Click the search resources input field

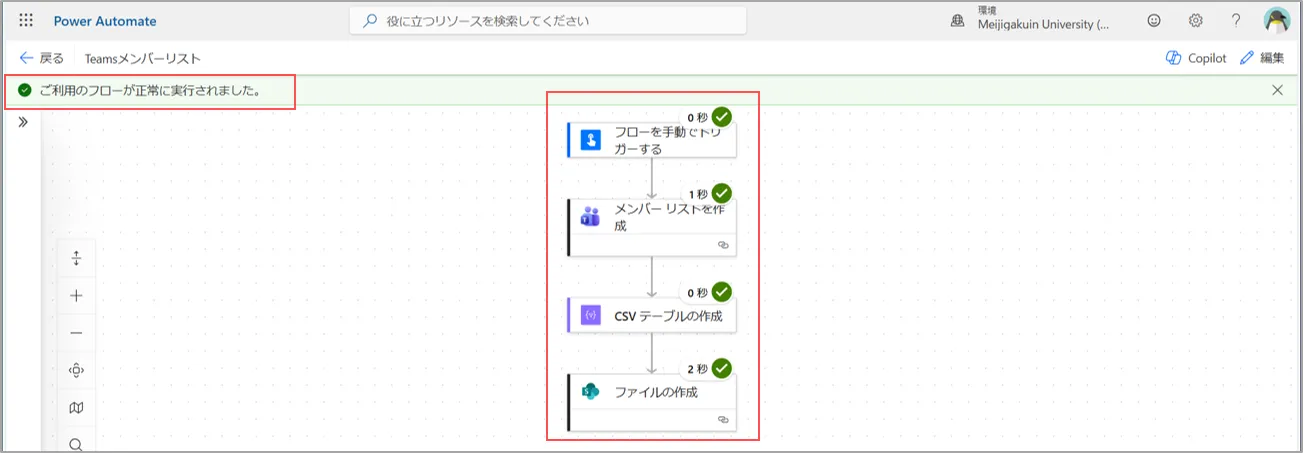click(548, 21)
